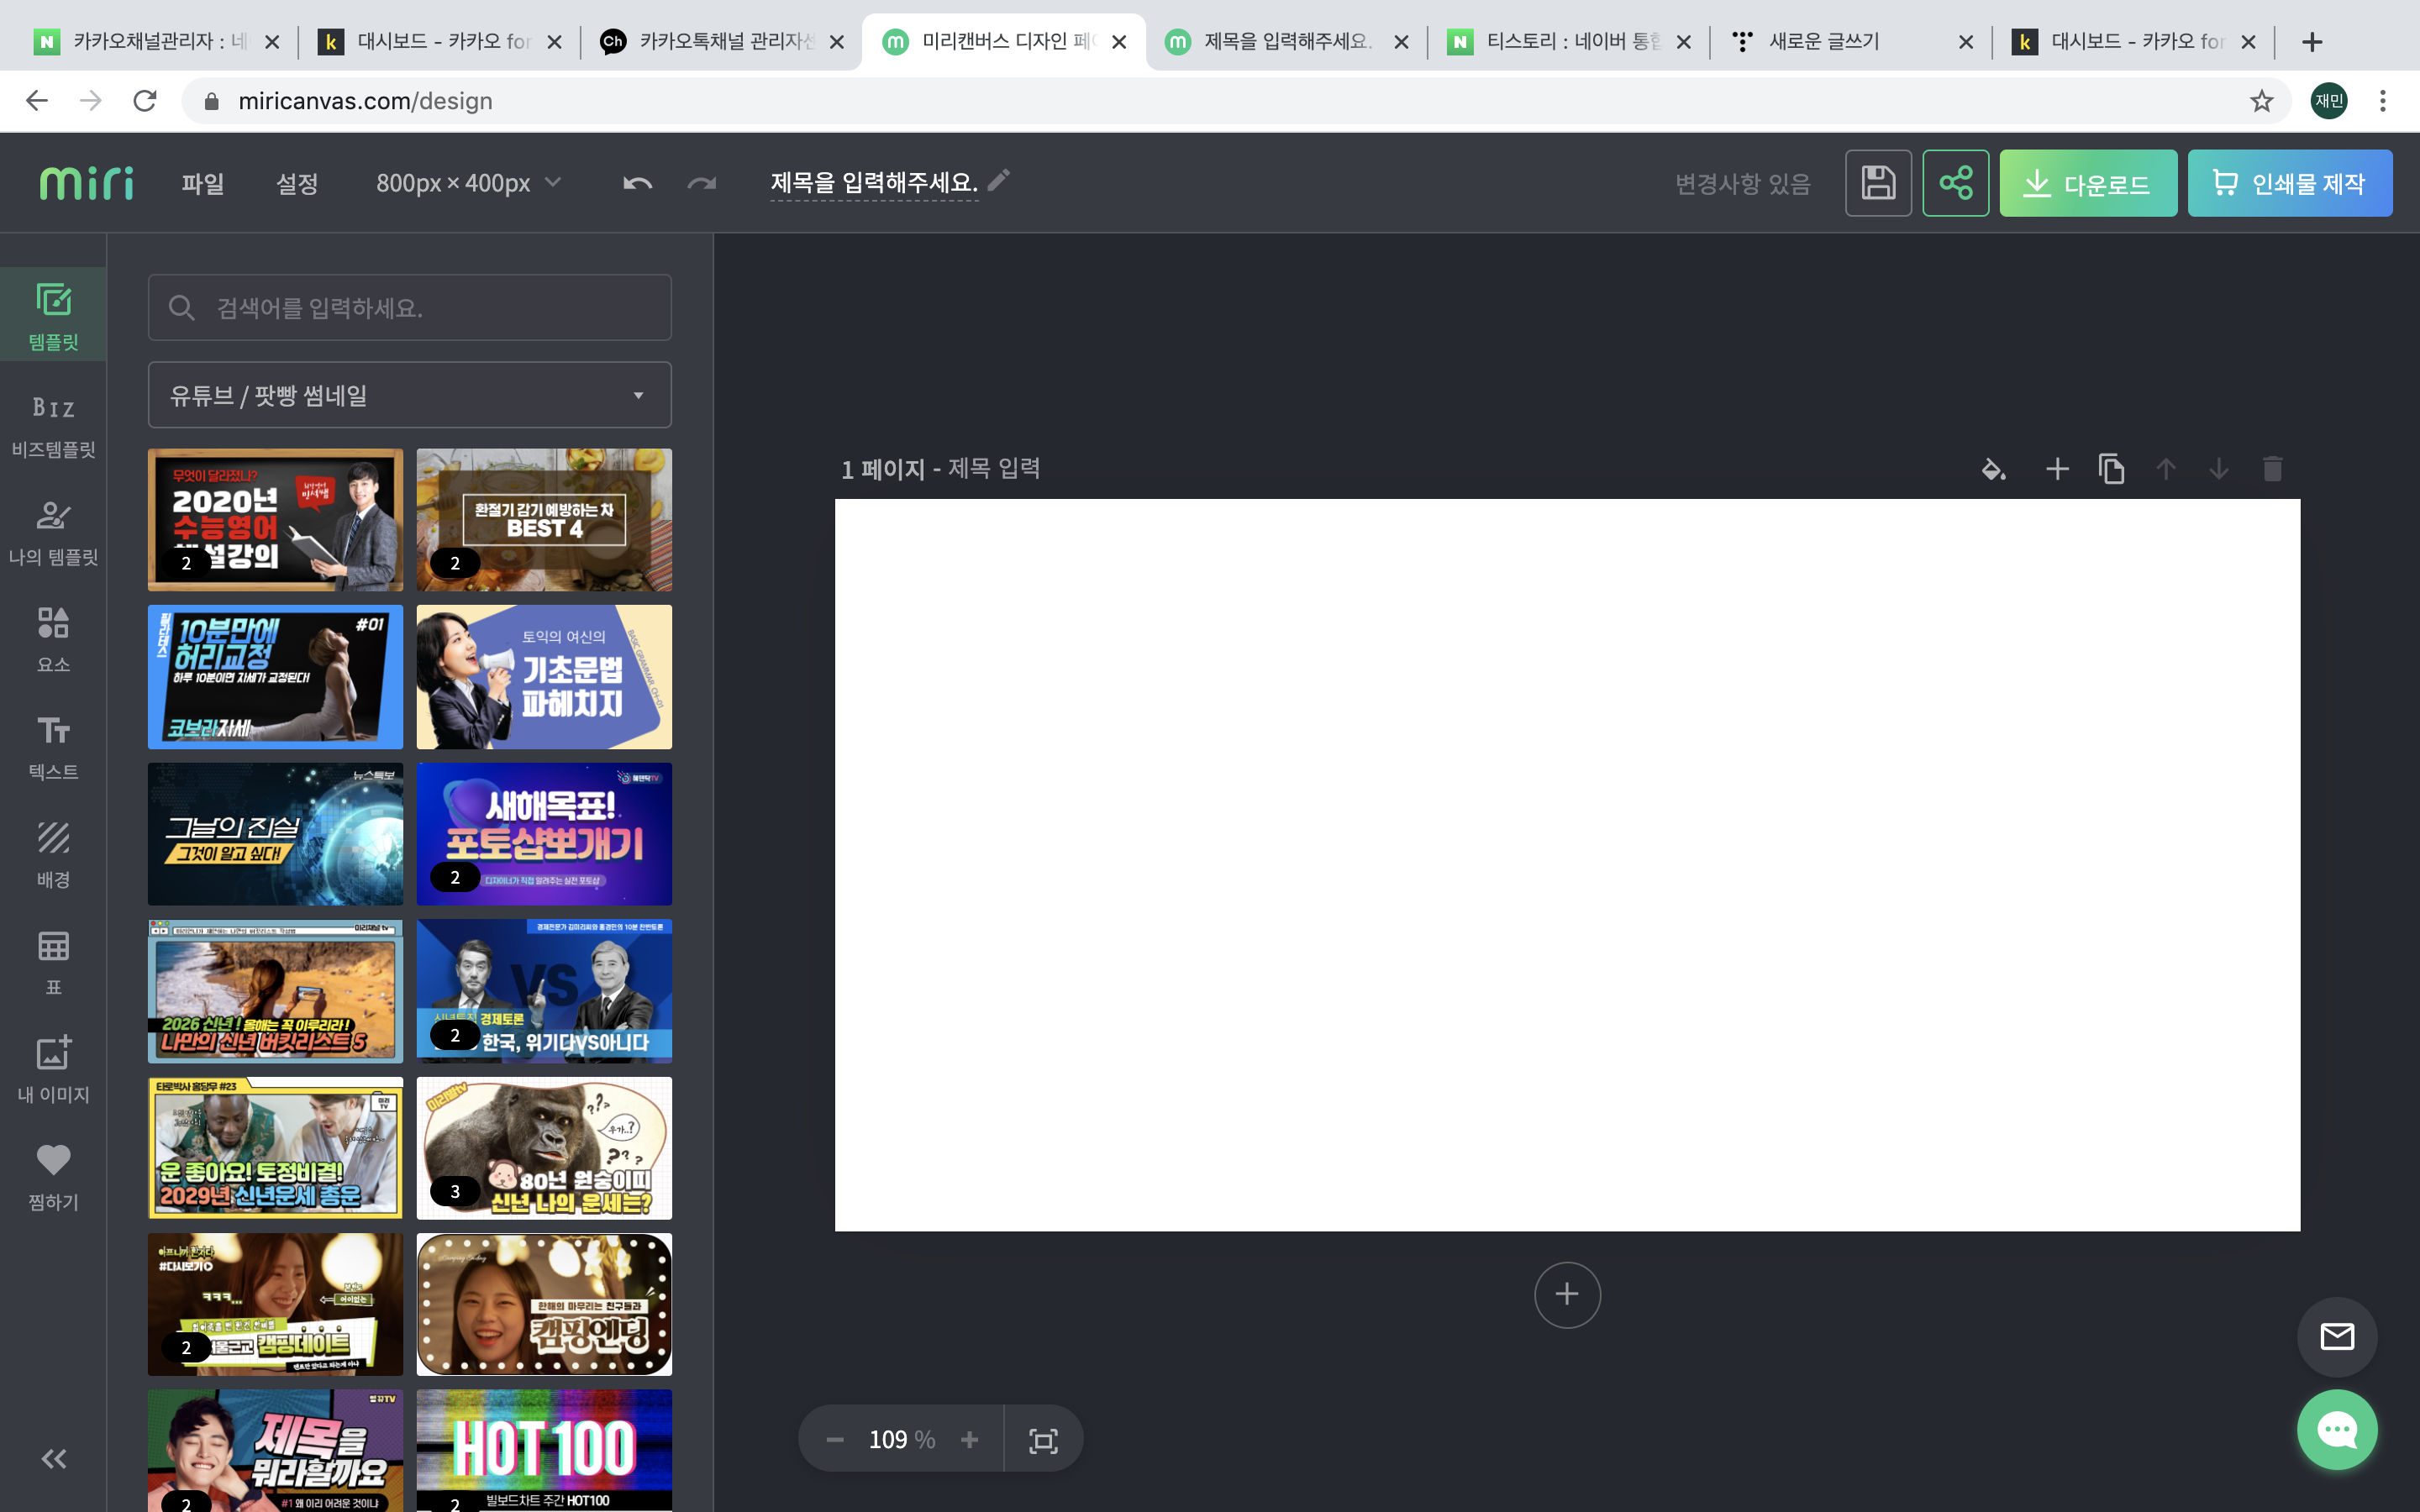The image size is (2420, 1512).
Task: Open the 설정 menu
Action: point(297,184)
